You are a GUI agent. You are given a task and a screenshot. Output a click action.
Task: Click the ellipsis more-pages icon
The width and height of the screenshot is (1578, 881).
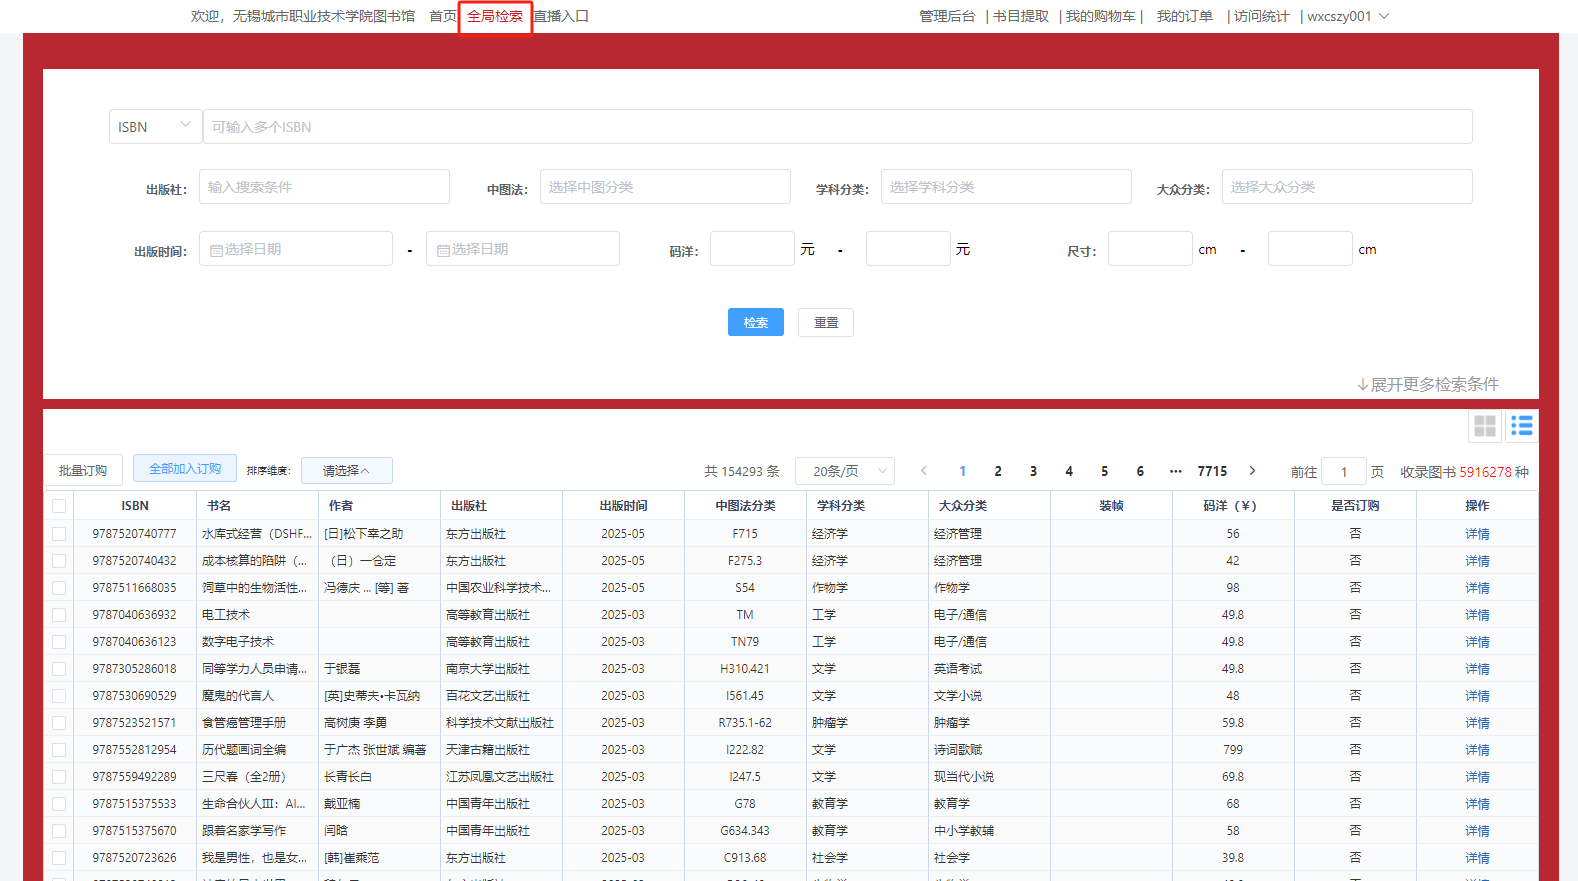coord(1175,471)
